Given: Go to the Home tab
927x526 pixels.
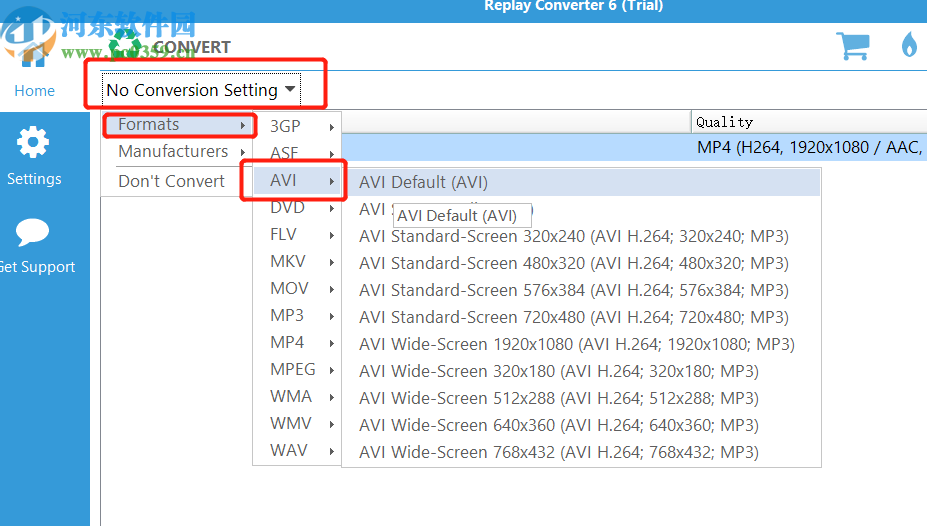Looking at the screenshot, I should (34, 90).
